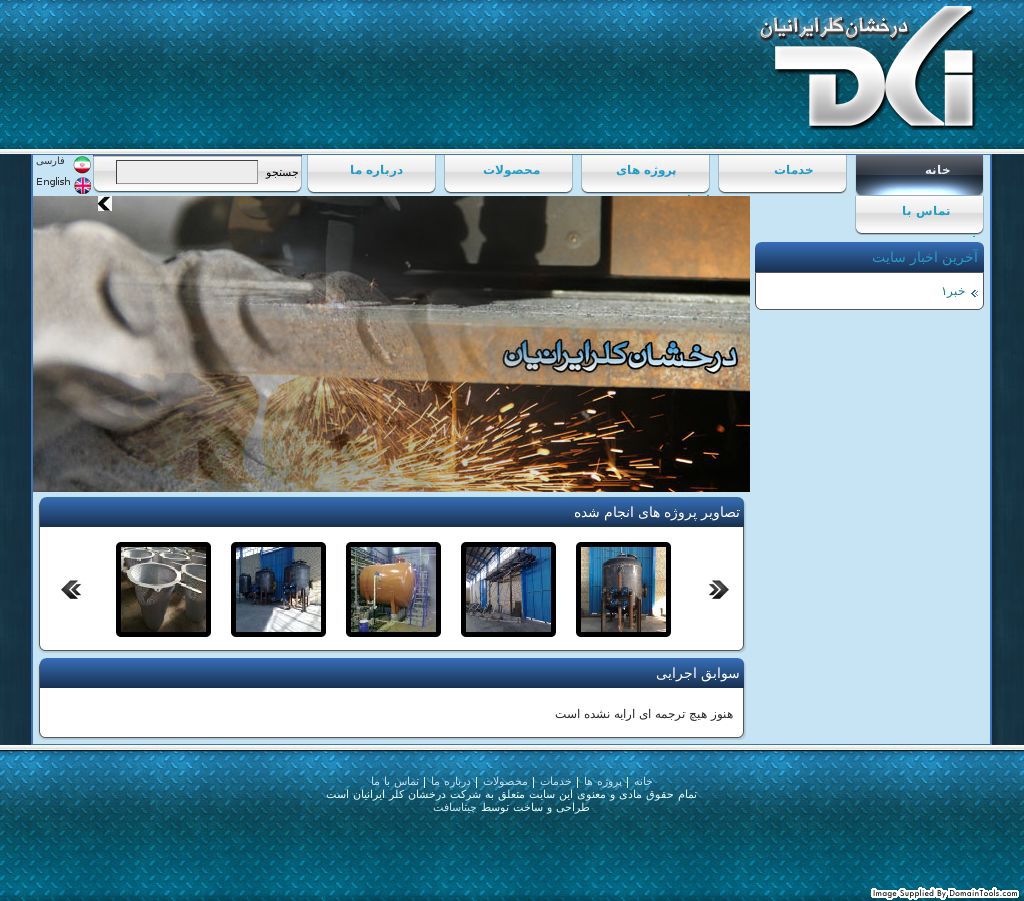This screenshot has width=1024, height=901.
Task: Show next project images with right double-arrow
Action: [718, 590]
